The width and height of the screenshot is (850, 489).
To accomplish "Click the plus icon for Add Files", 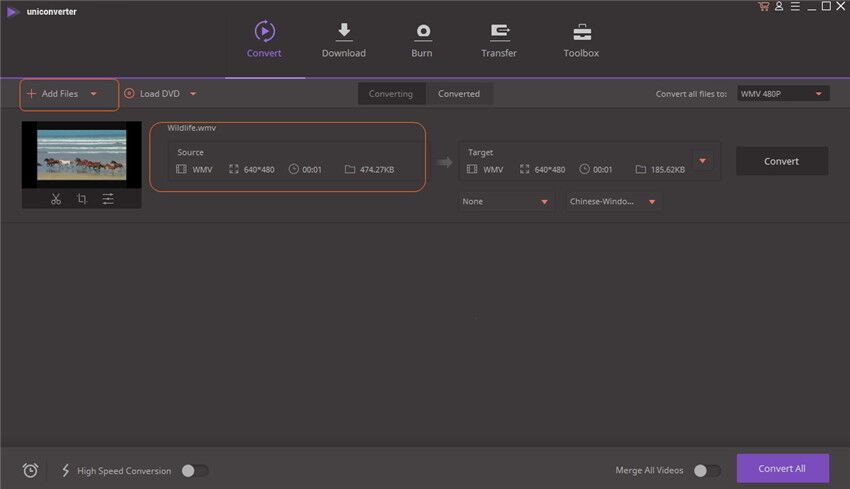I will coord(31,93).
